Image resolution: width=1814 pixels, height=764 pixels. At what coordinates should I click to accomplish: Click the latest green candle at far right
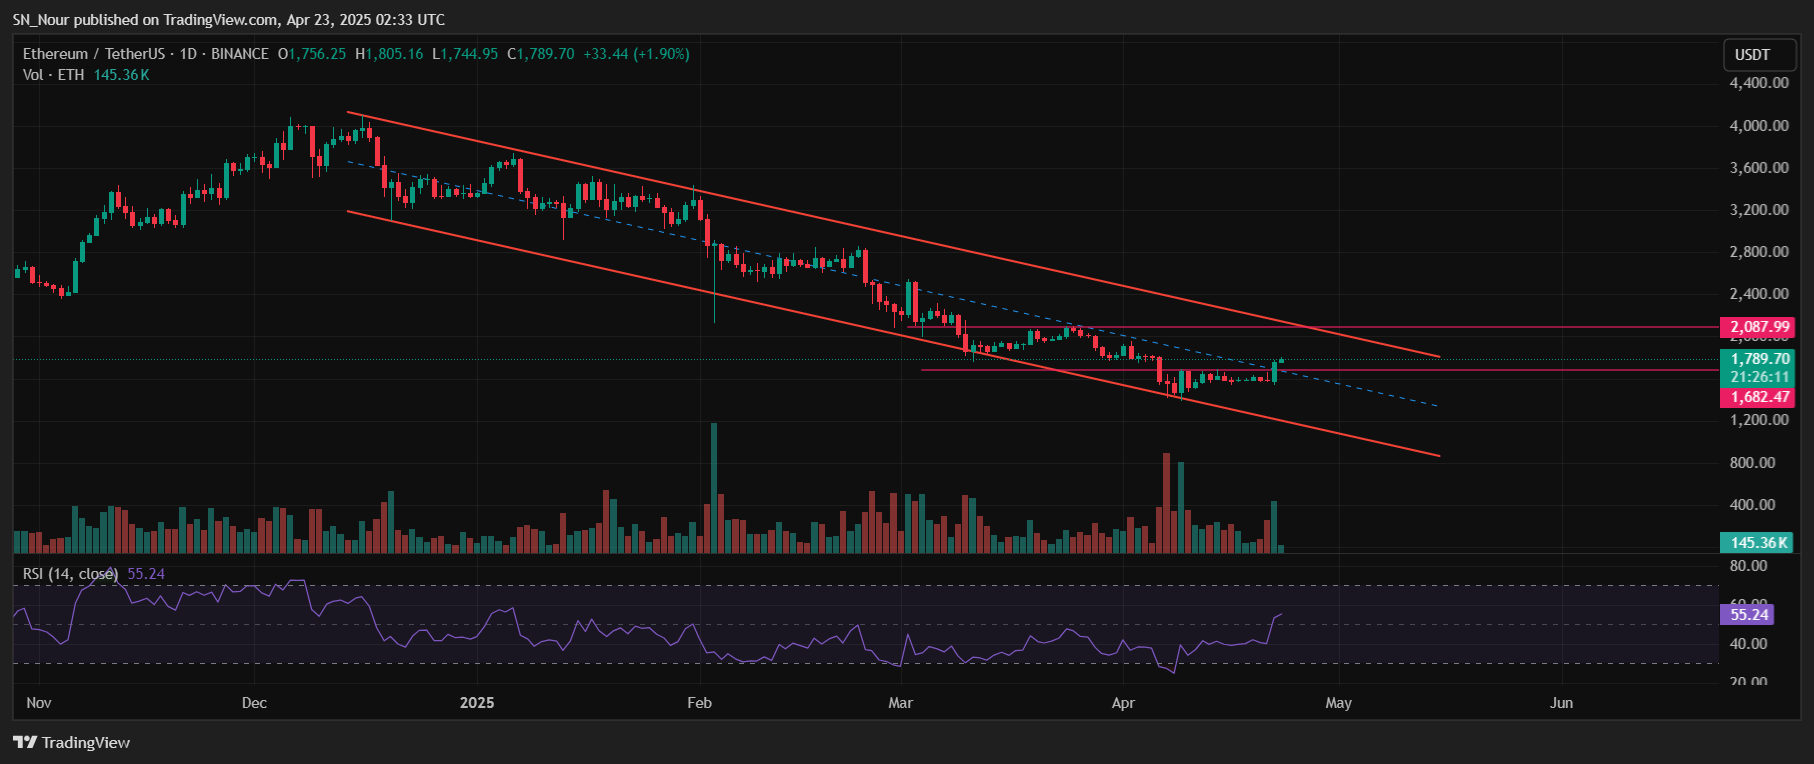click(1274, 371)
